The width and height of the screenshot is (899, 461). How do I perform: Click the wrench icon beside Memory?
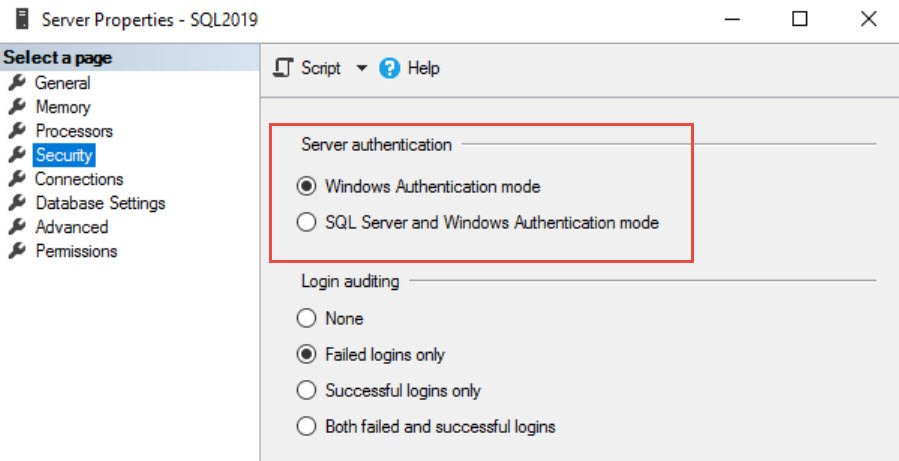(17, 107)
